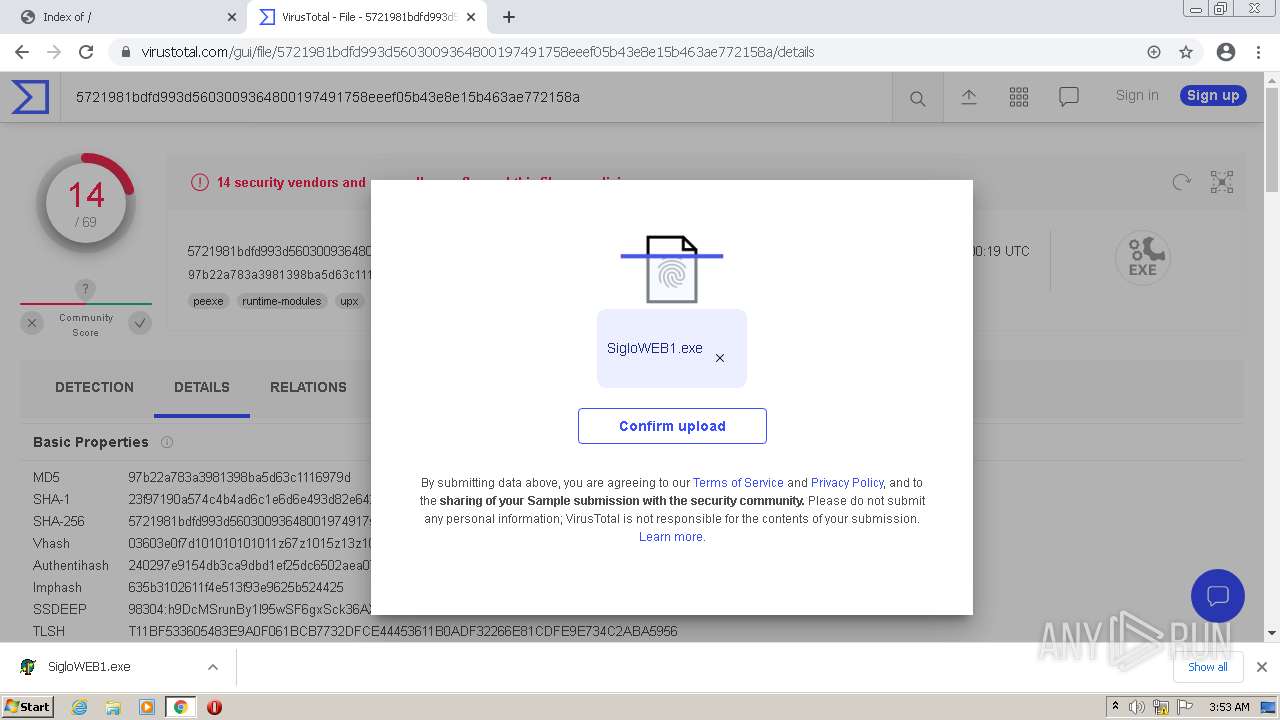
Task: Expand the SigloWEB1.exe download options chevron
Action: [213, 667]
